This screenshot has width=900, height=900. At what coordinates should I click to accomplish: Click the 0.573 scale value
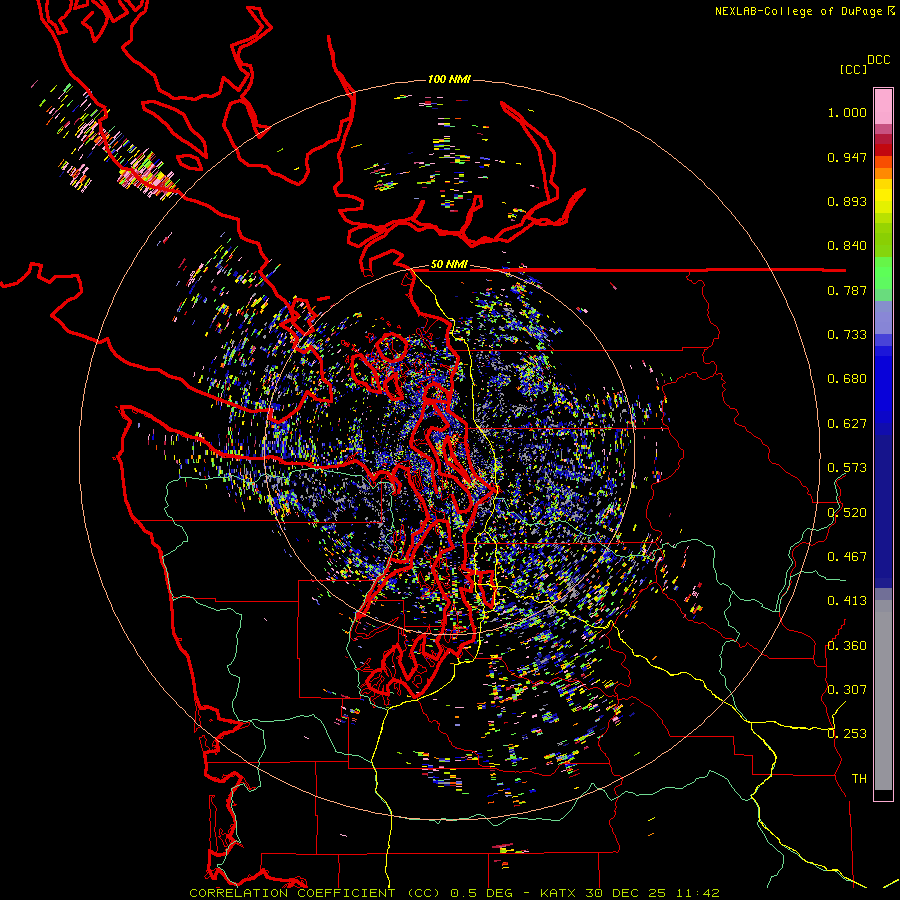(x=847, y=468)
